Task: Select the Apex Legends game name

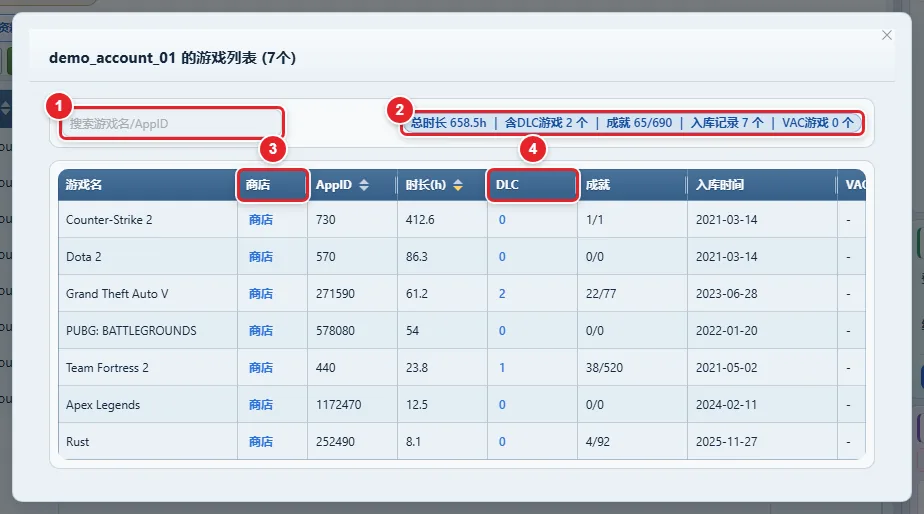Action: tap(103, 405)
